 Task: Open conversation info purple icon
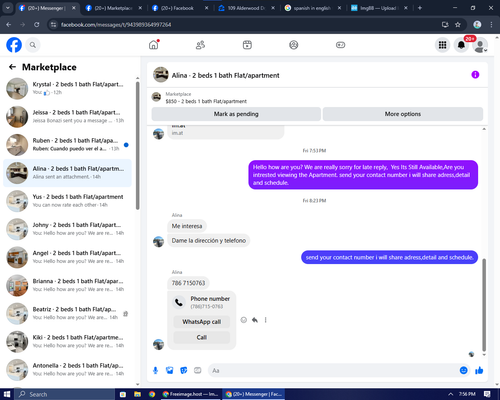click(475, 75)
